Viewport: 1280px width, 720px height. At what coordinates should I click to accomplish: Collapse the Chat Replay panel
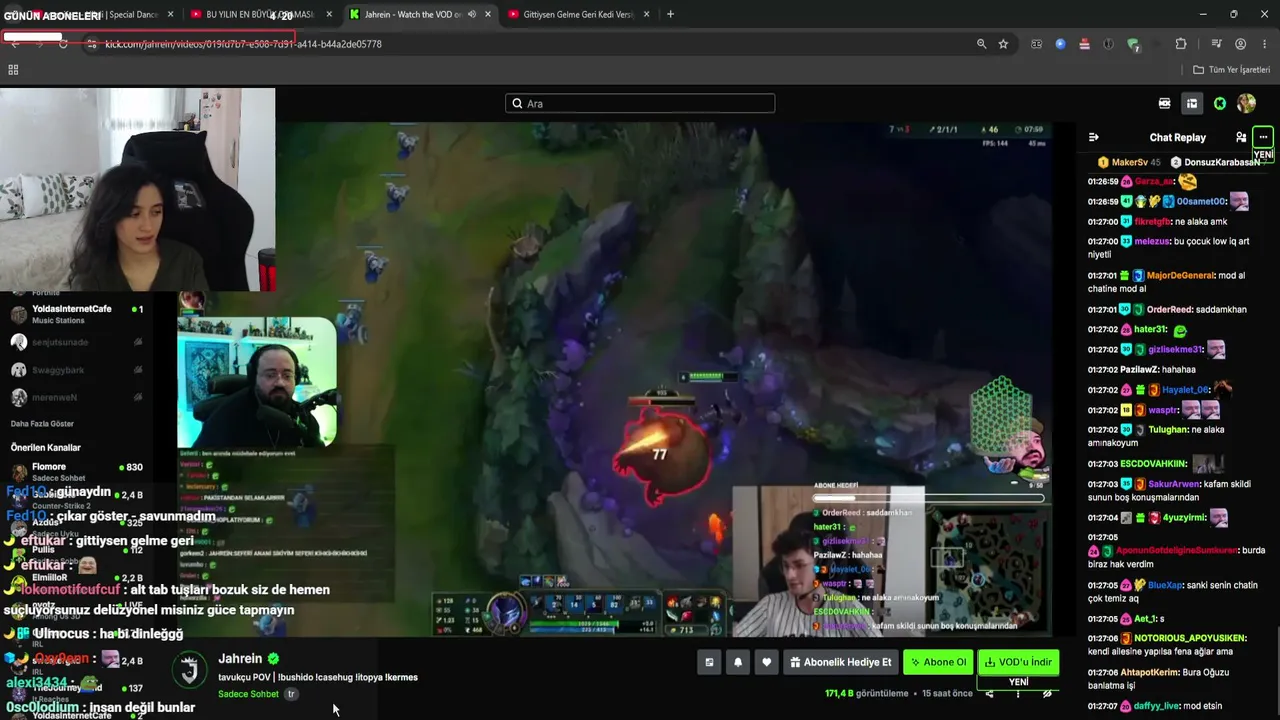coord(1094,137)
